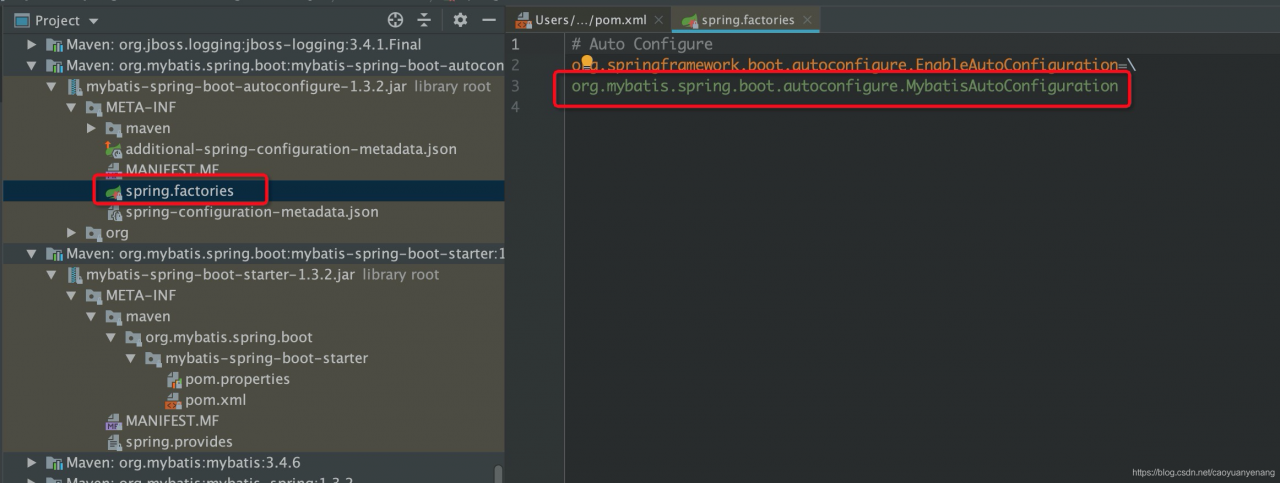The height and width of the screenshot is (483, 1280).
Task: Expand maven folder under autoconfigure META-INF
Action: (x=92, y=129)
